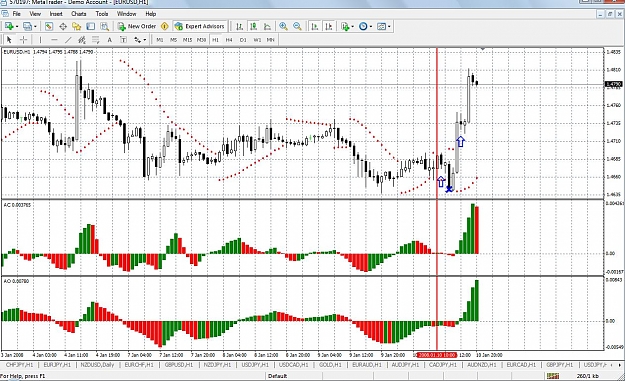The width and height of the screenshot is (625, 381).
Task: Switch to the NZDUSD,Daily chart tab
Action: (x=97, y=365)
